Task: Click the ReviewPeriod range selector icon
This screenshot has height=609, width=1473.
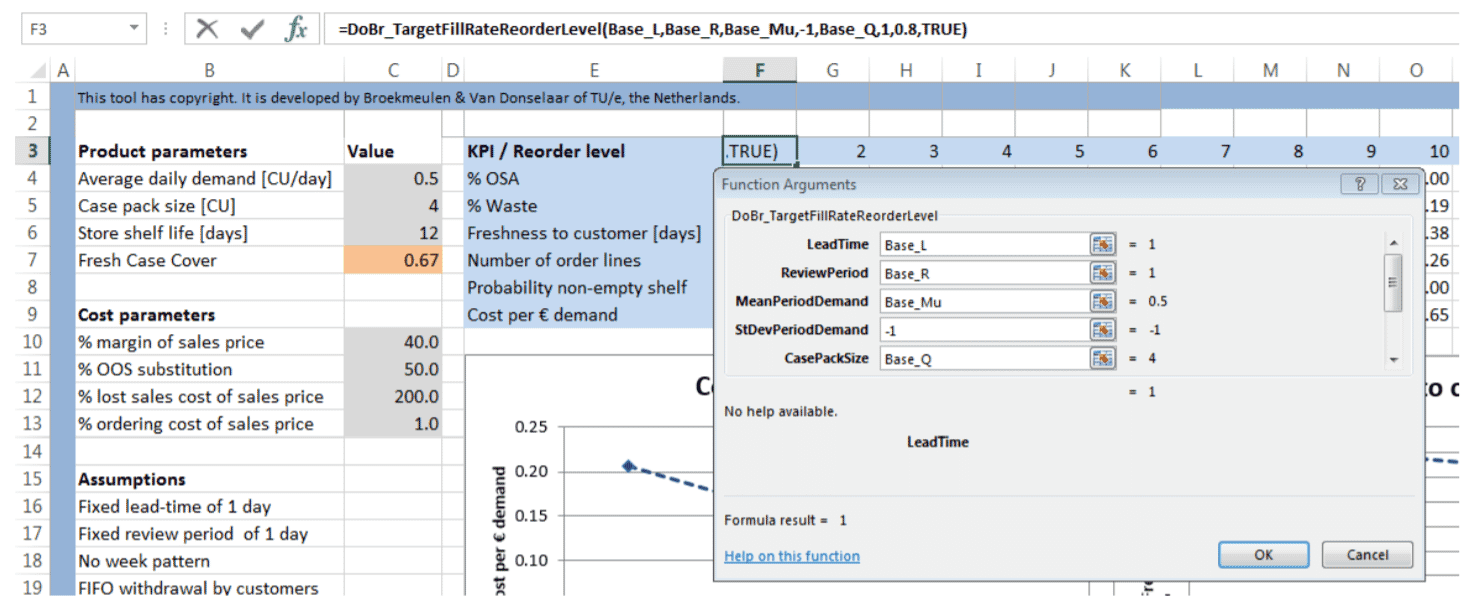Action: [1103, 273]
